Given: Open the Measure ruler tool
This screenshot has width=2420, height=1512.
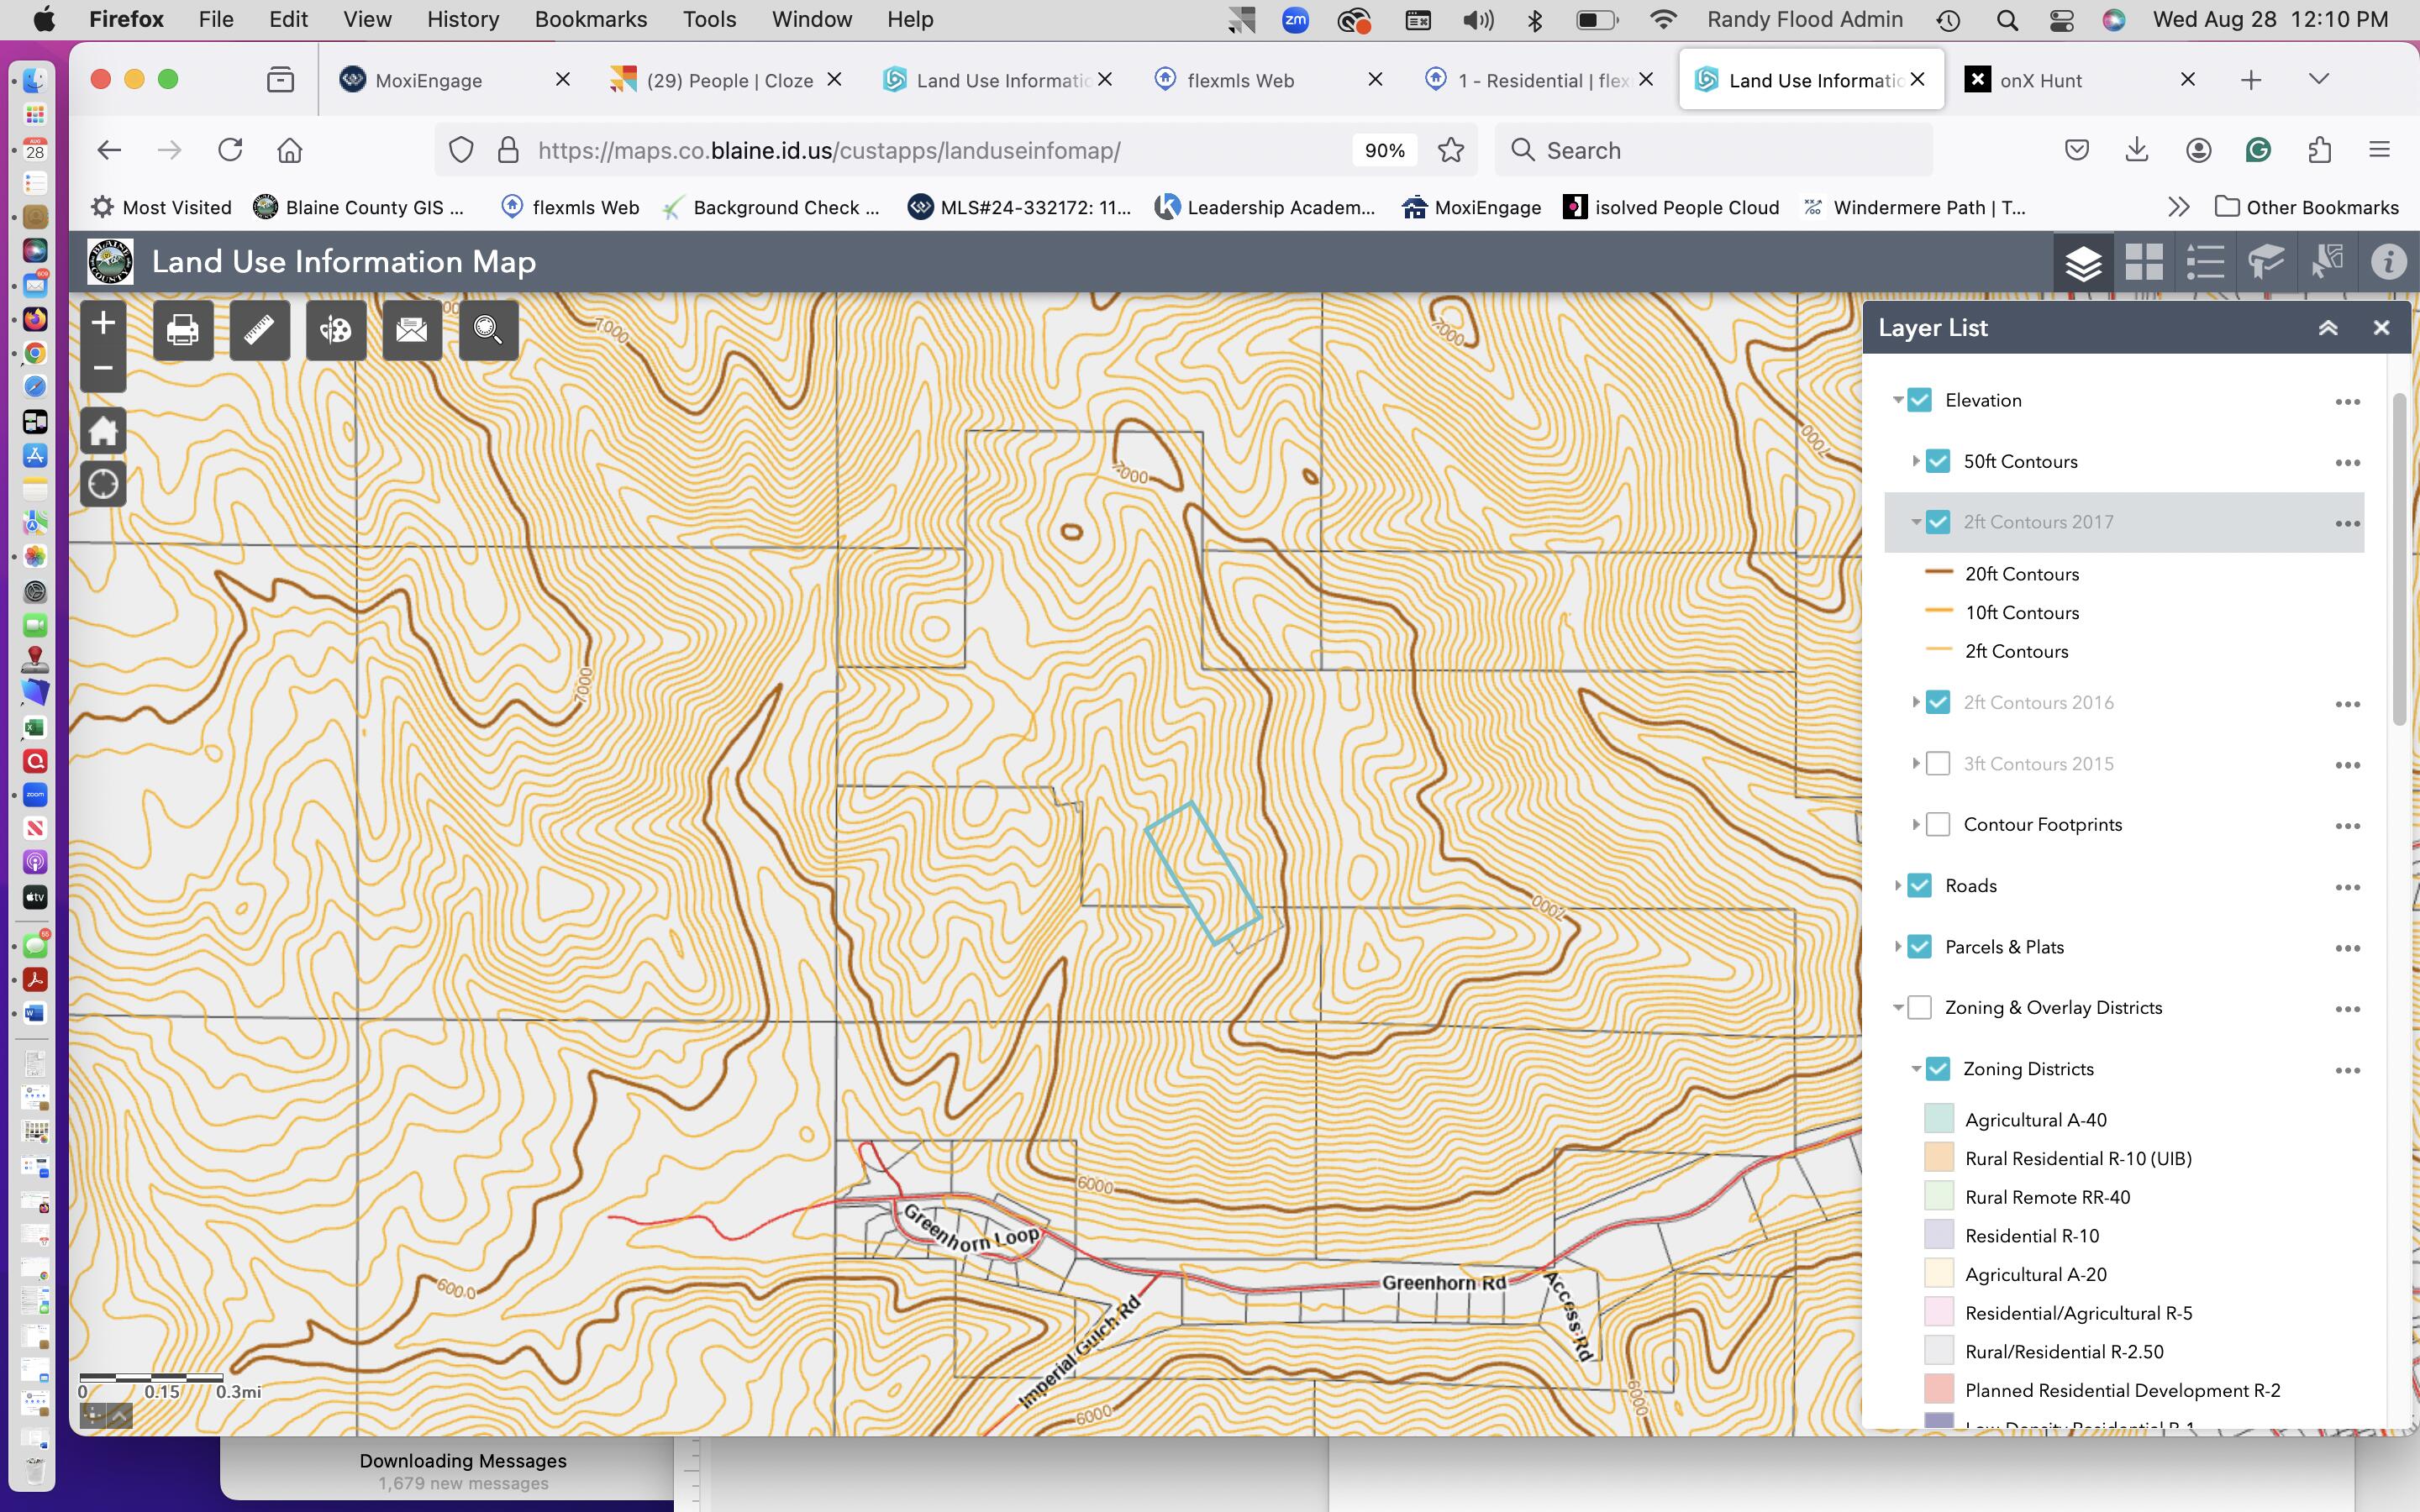Looking at the screenshot, I should point(259,330).
